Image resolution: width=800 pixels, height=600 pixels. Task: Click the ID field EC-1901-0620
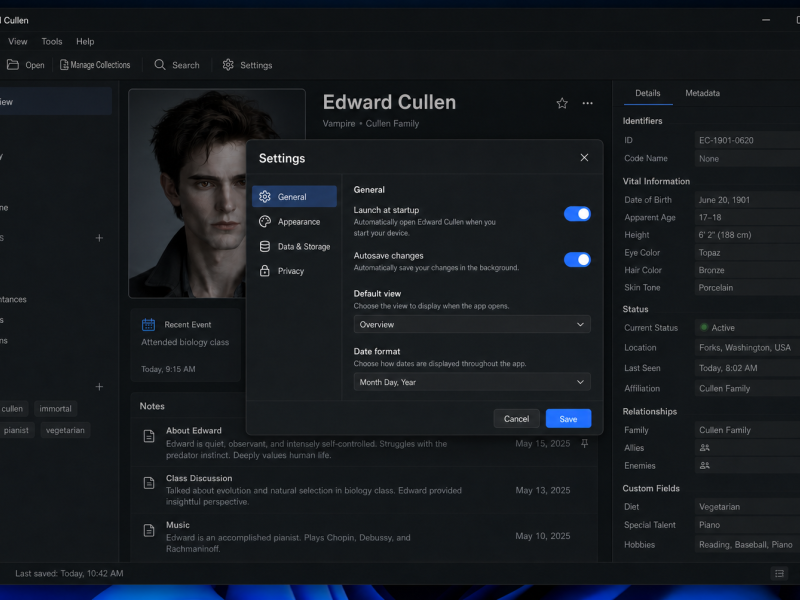747,140
